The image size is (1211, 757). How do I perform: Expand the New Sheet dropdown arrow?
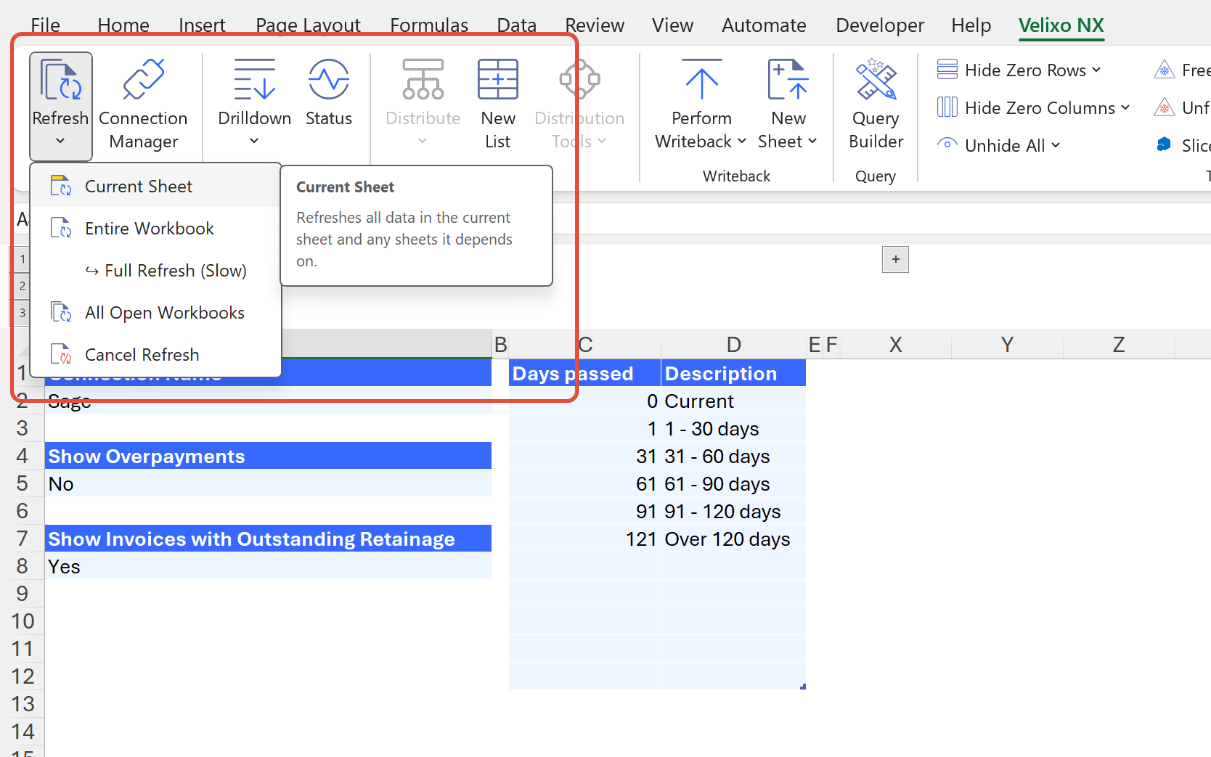click(812, 142)
